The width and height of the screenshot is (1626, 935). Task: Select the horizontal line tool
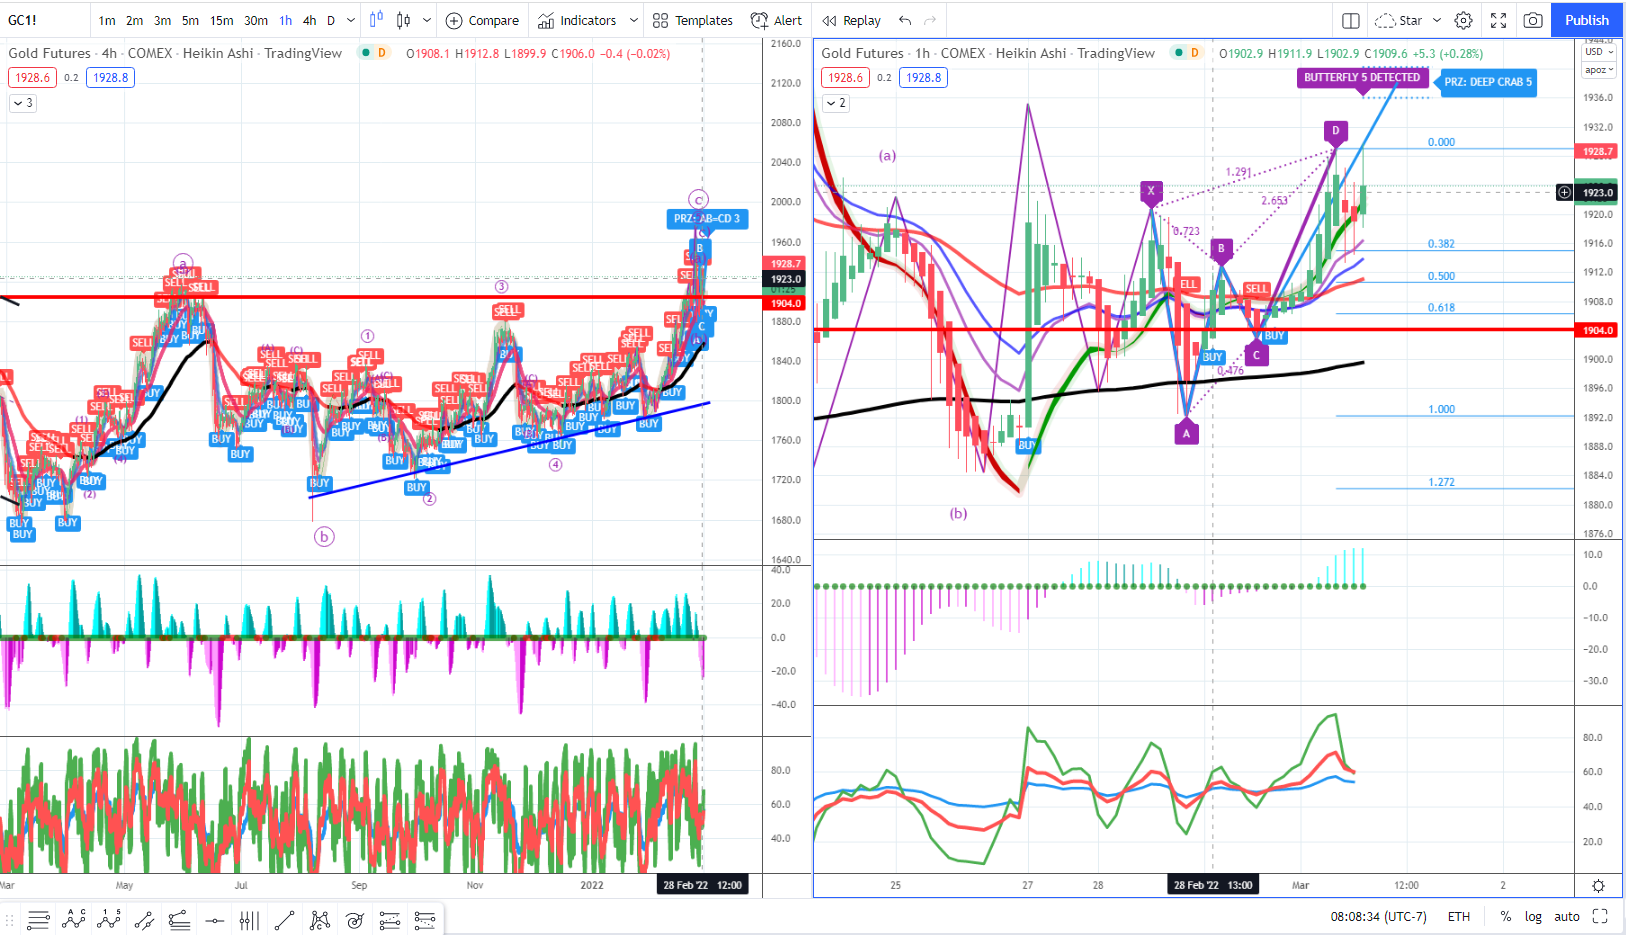[214, 920]
